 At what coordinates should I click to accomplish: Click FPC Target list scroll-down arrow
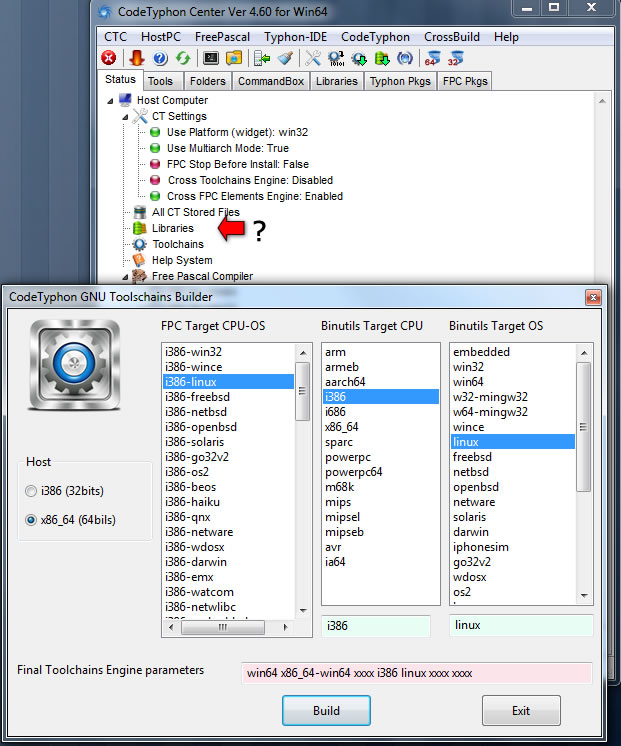tap(303, 610)
